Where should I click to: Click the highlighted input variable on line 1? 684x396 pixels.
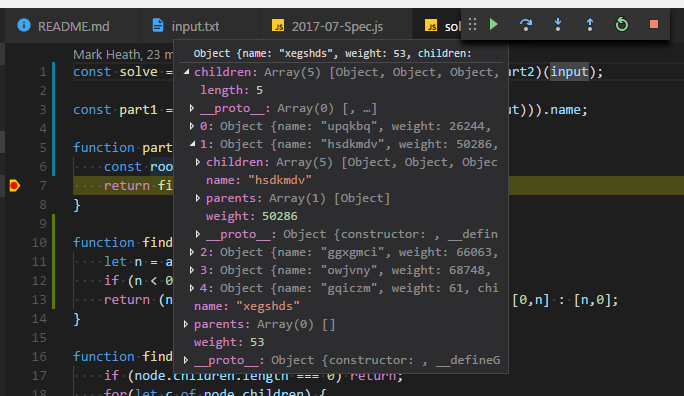point(569,72)
